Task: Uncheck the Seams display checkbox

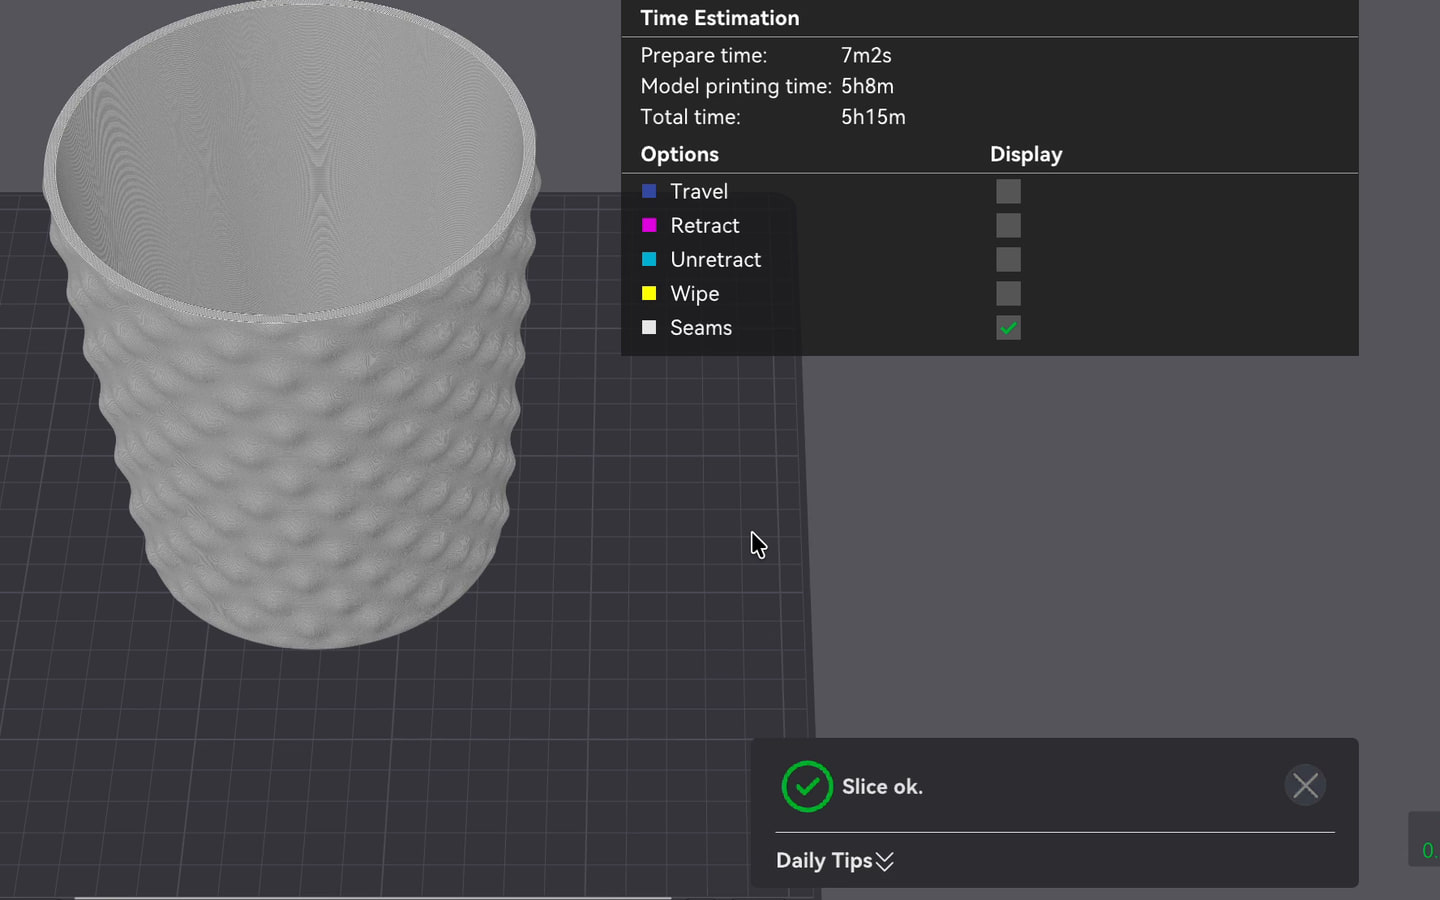Action: 1008,327
